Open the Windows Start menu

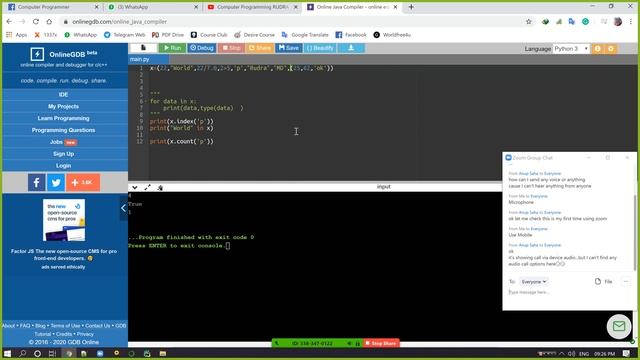point(7,353)
